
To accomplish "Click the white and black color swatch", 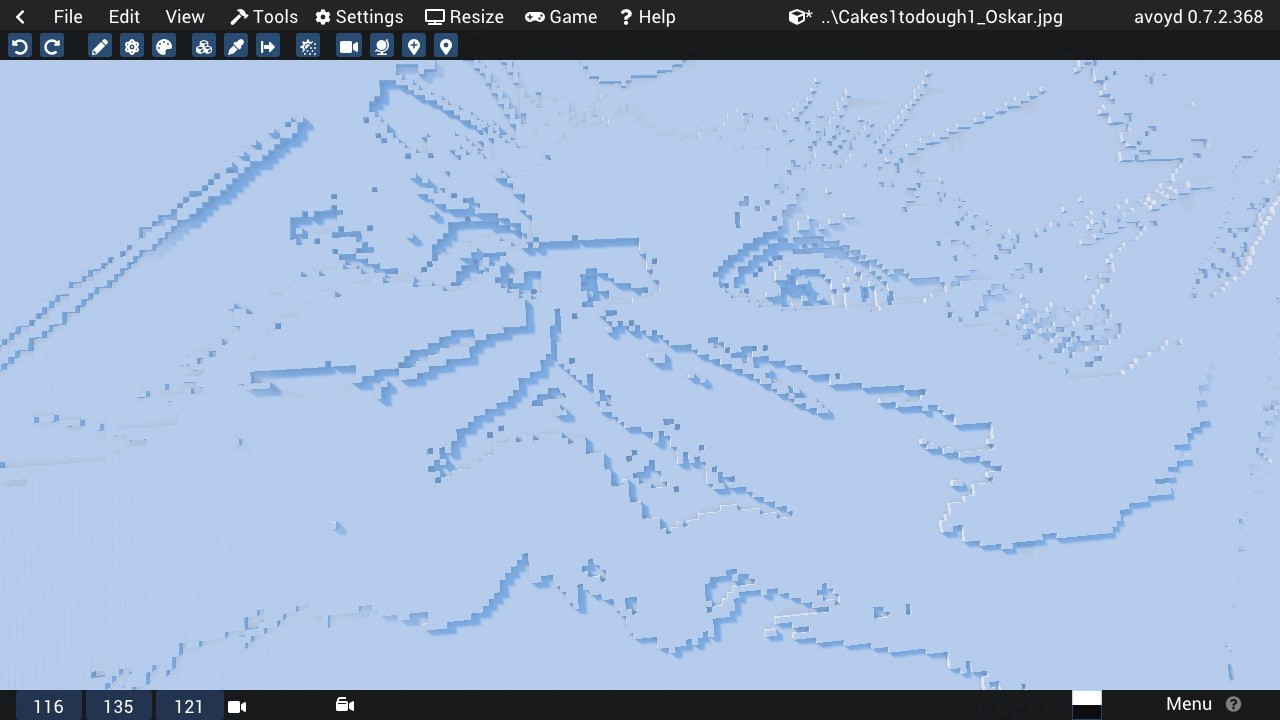I will click(1086, 704).
